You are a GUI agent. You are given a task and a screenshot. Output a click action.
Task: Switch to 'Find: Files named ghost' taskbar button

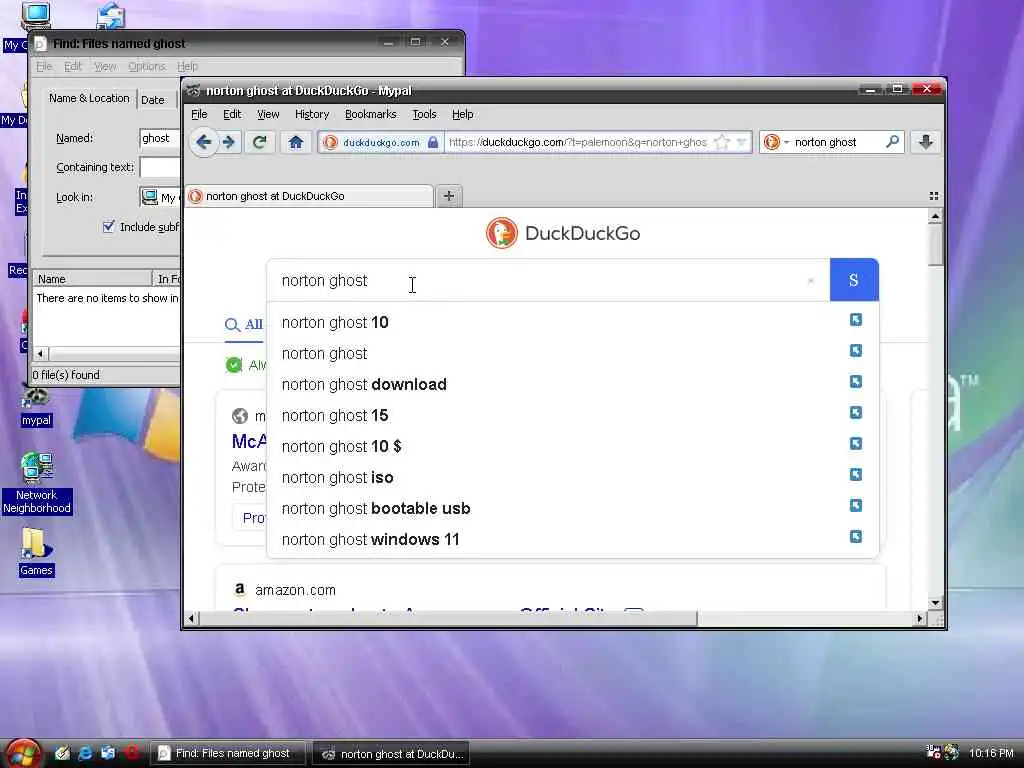229,754
